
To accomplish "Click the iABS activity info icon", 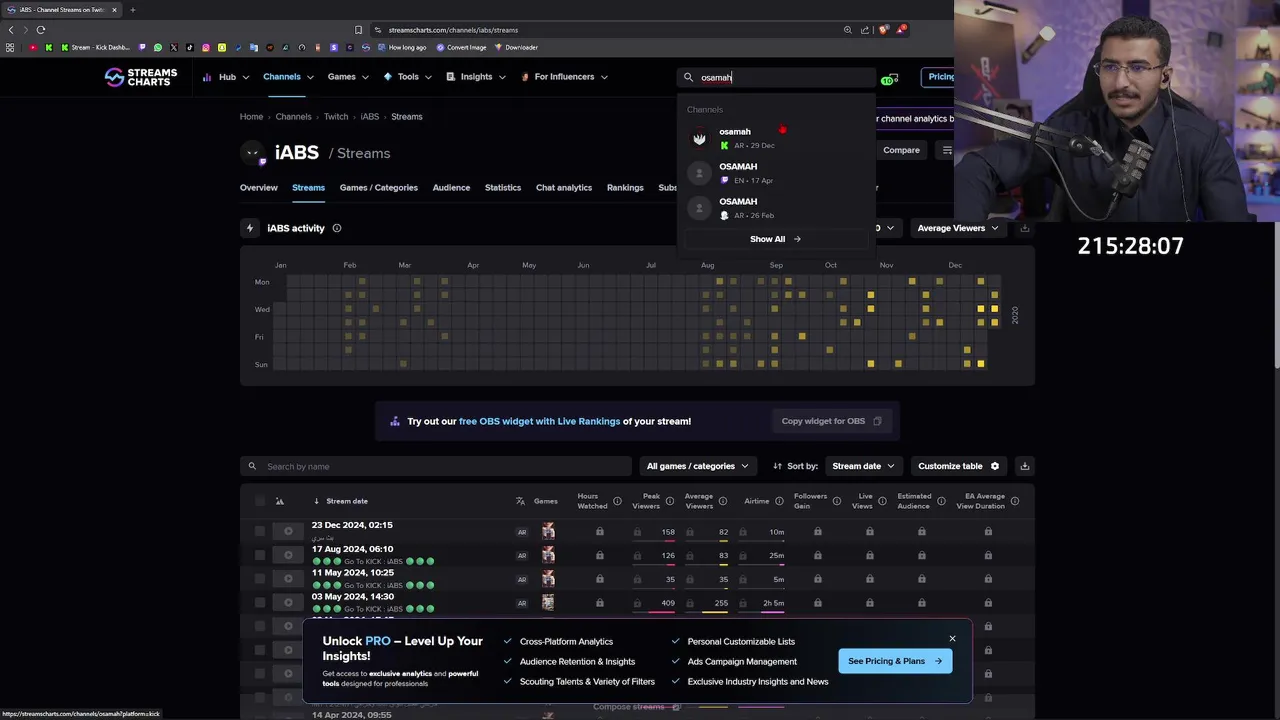I will (x=337, y=228).
